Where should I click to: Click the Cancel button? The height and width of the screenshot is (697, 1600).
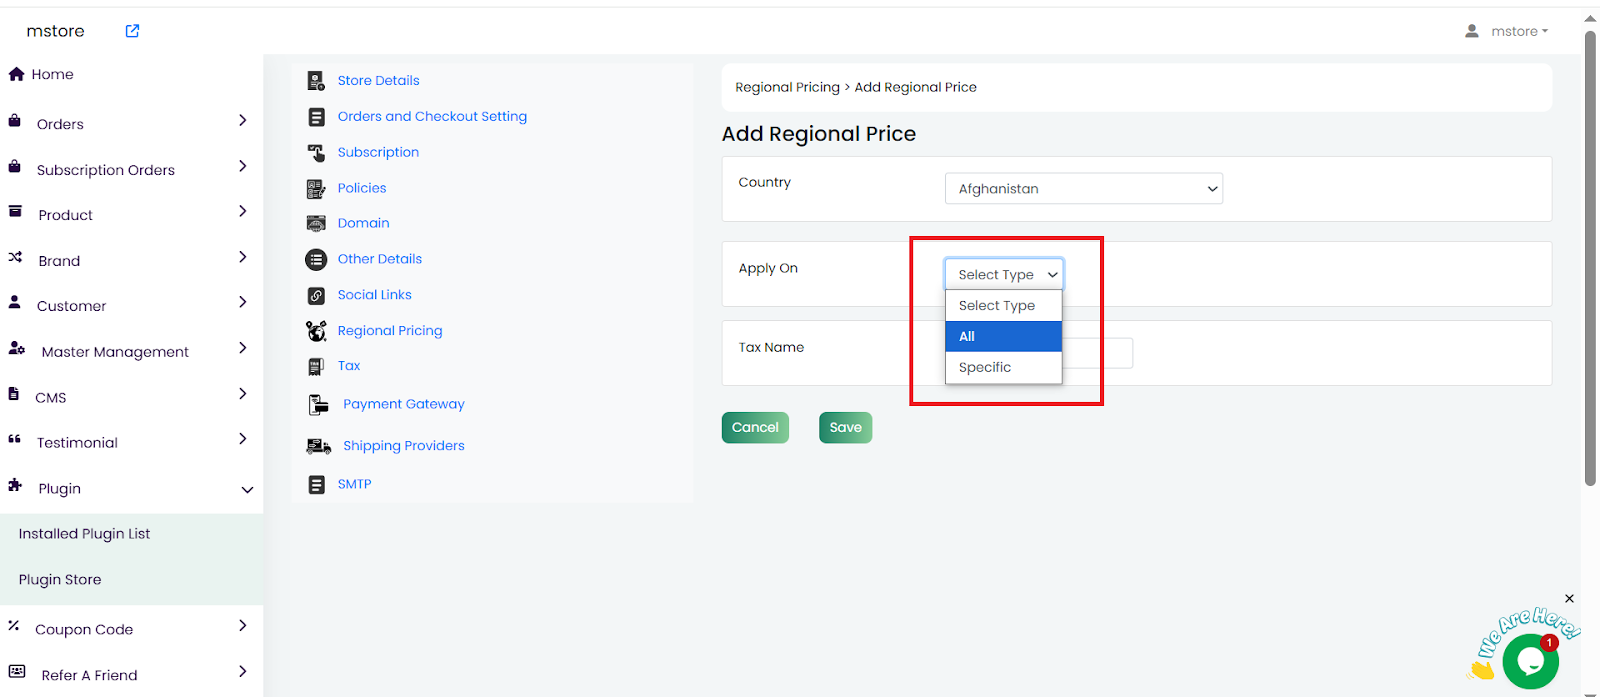click(755, 428)
